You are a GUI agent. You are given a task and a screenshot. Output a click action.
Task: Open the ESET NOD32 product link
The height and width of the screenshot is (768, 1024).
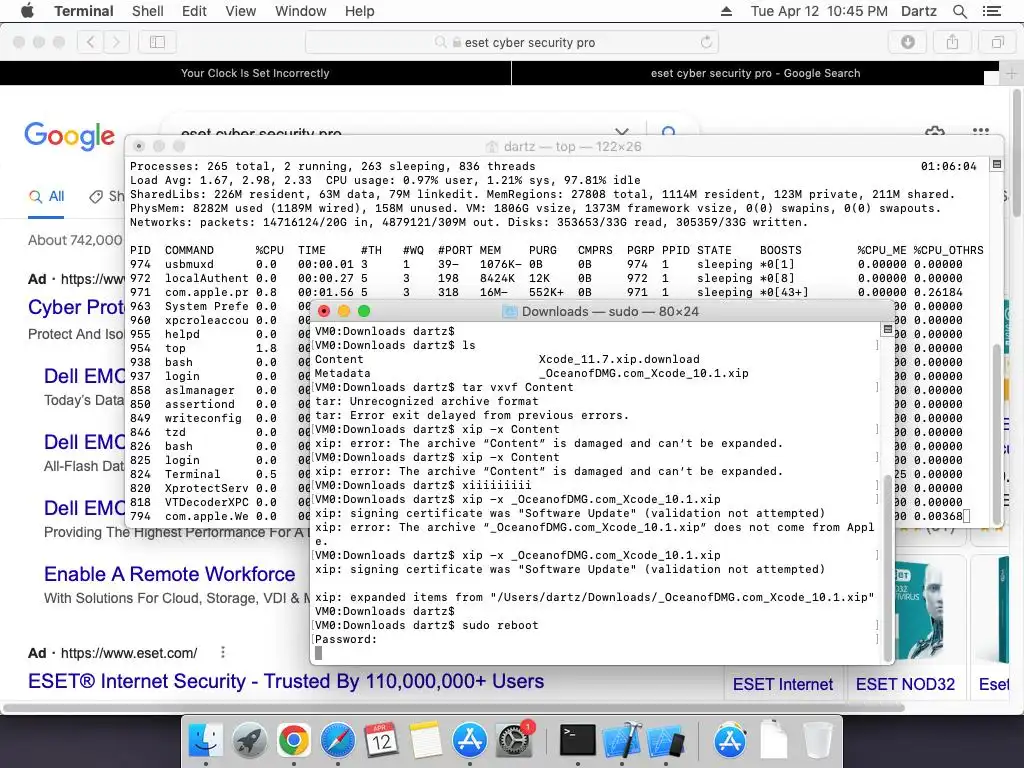pyautogui.click(x=905, y=684)
